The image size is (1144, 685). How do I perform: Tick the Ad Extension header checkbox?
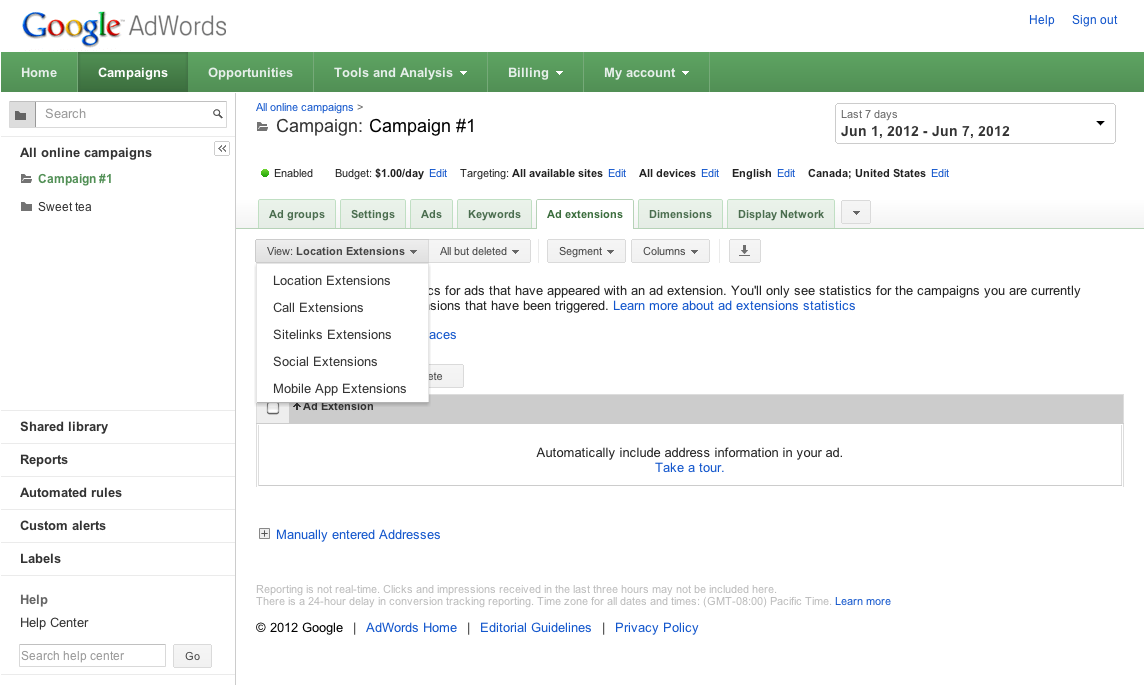click(x=273, y=408)
